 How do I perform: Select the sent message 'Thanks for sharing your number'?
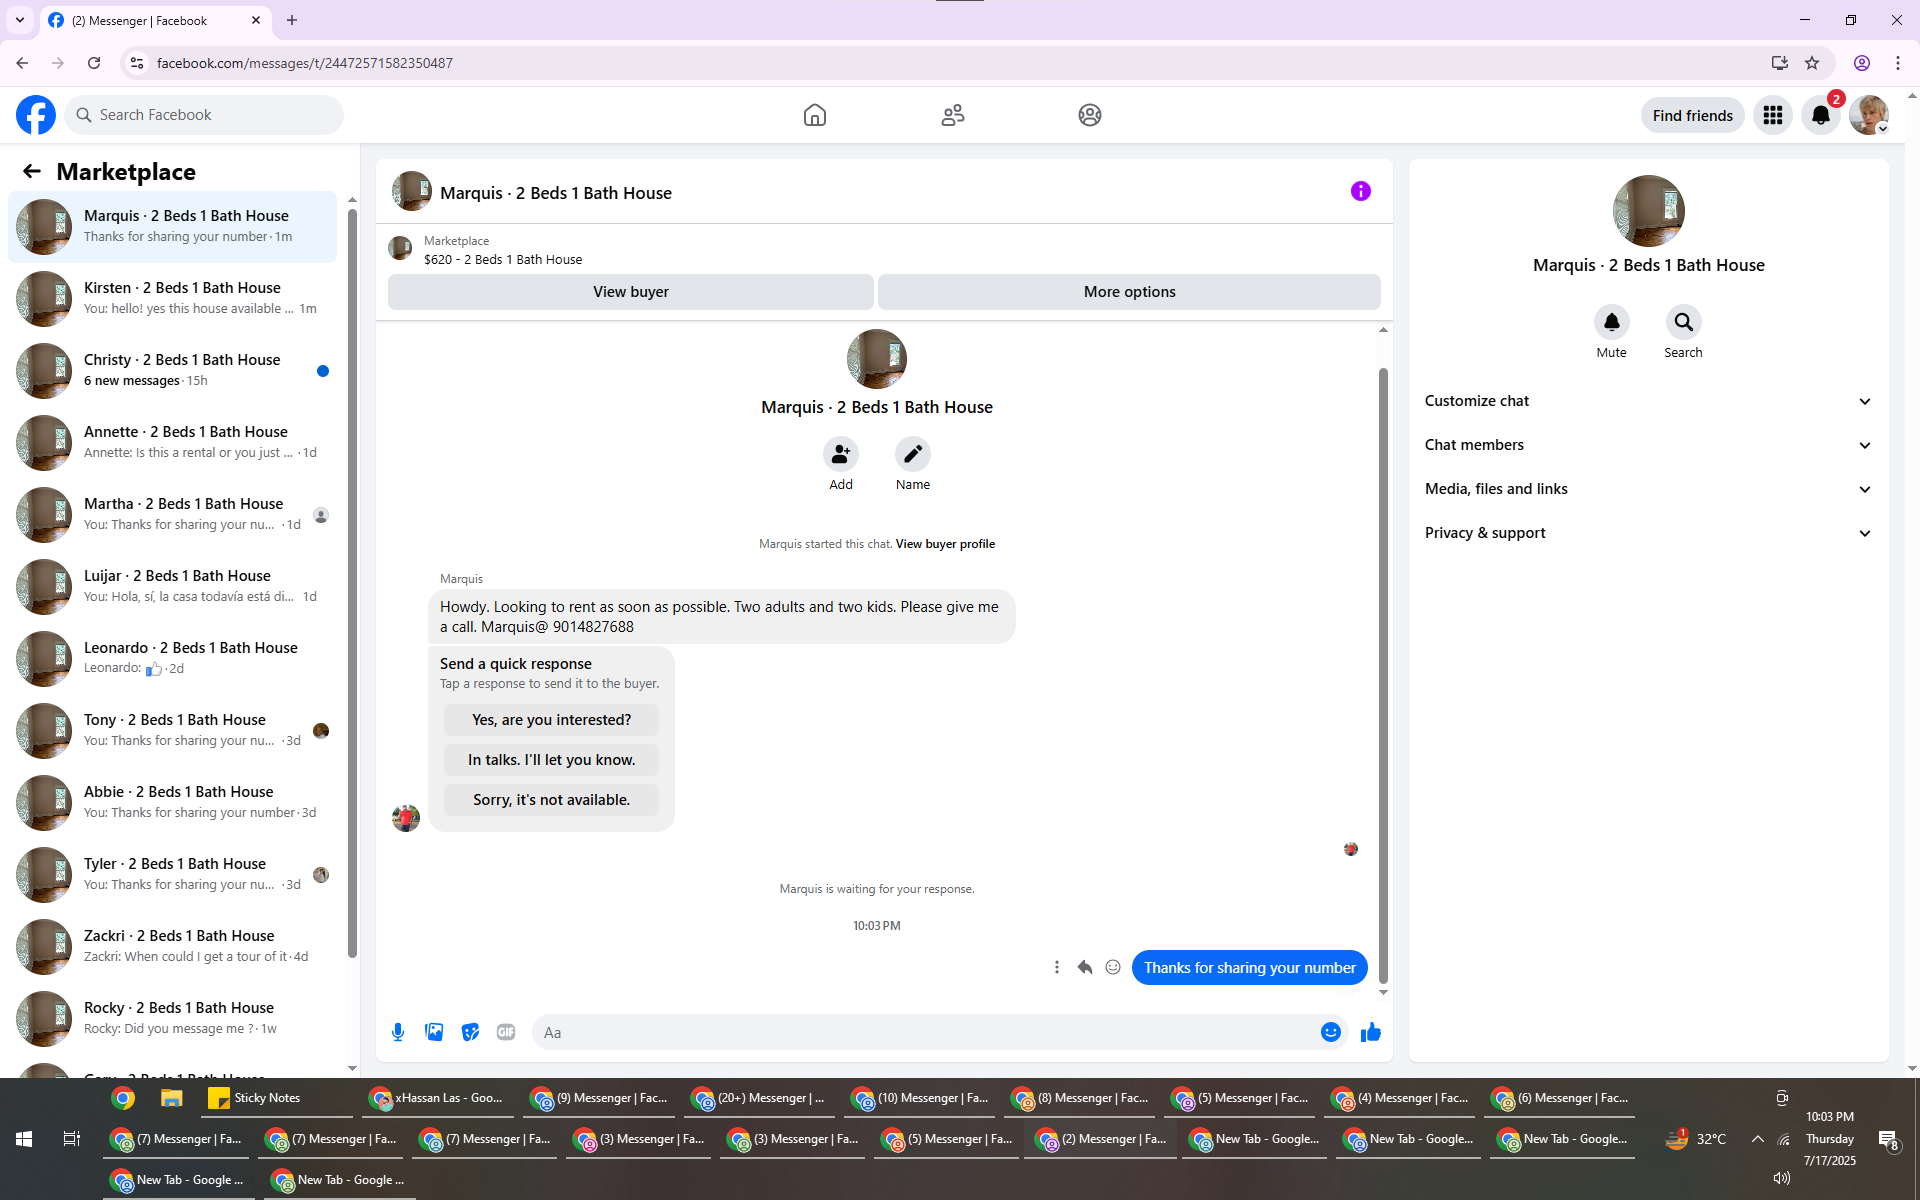pos(1250,968)
